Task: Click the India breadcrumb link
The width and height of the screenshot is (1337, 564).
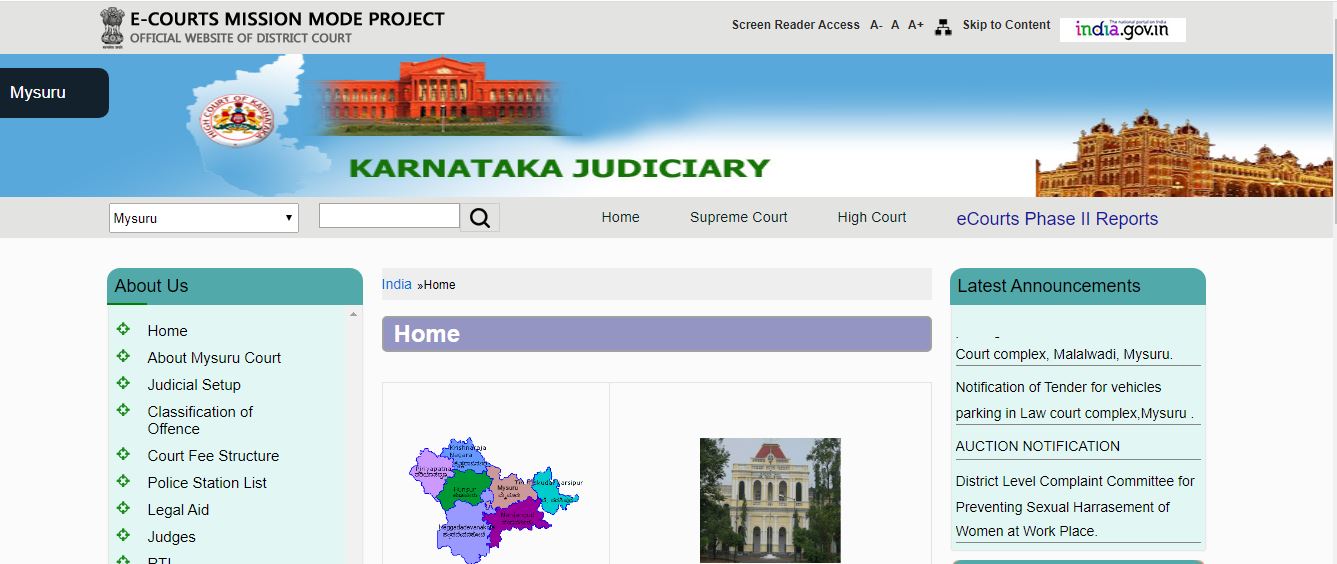Action: [396, 284]
